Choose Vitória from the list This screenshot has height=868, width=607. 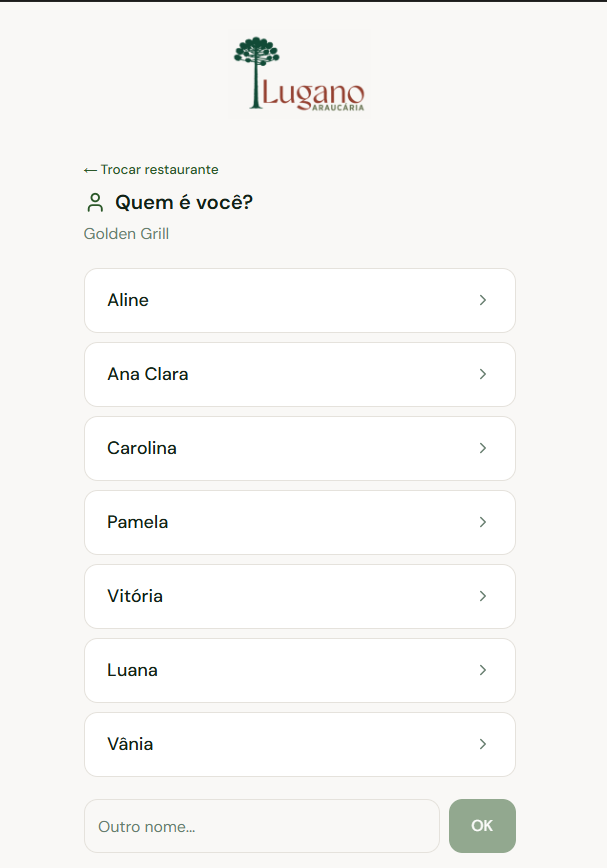click(x=299, y=596)
